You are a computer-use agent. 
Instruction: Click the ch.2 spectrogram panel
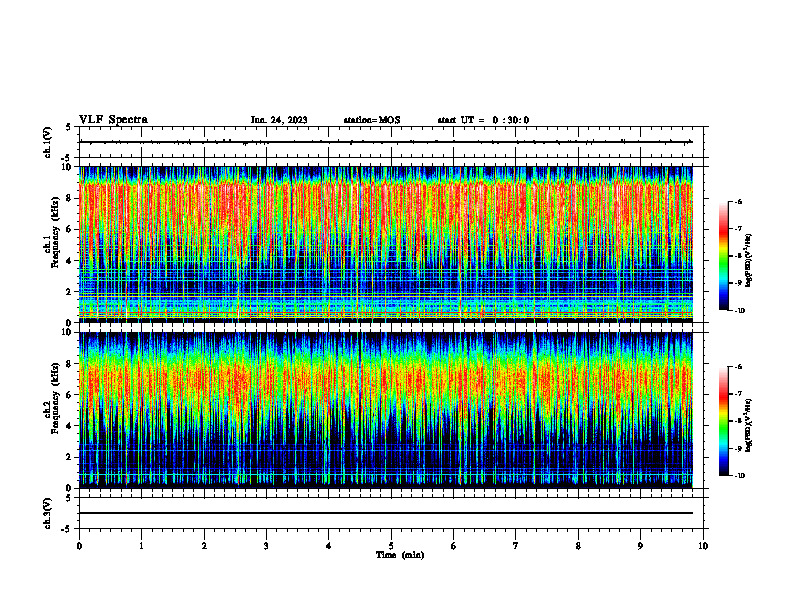point(385,410)
